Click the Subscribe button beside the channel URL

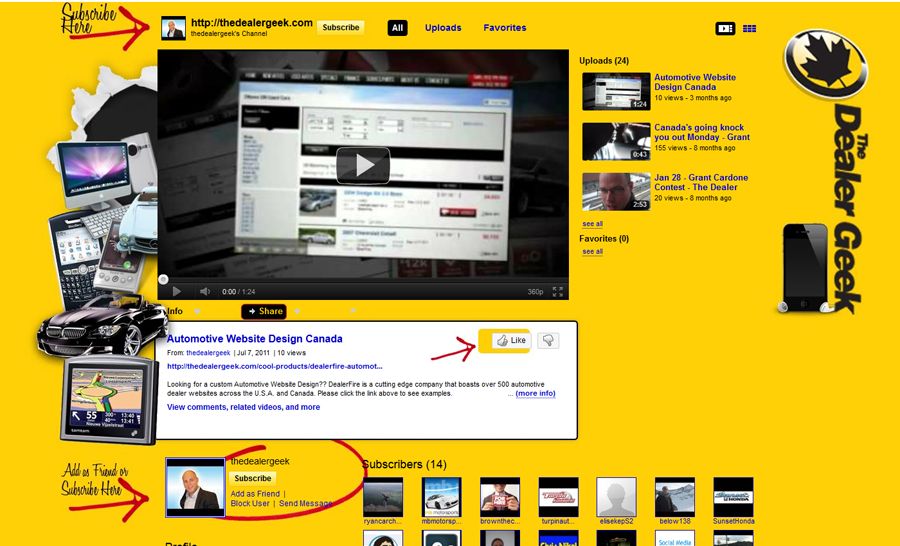[x=340, y=28]
